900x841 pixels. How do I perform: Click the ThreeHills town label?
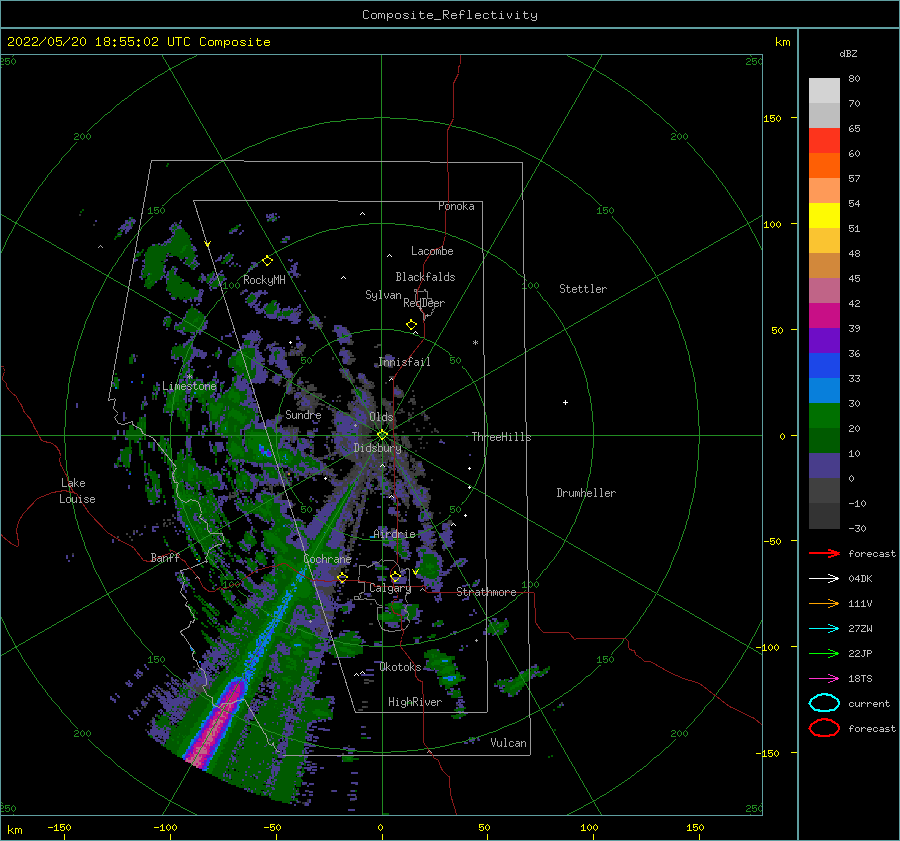coord(501,437)
